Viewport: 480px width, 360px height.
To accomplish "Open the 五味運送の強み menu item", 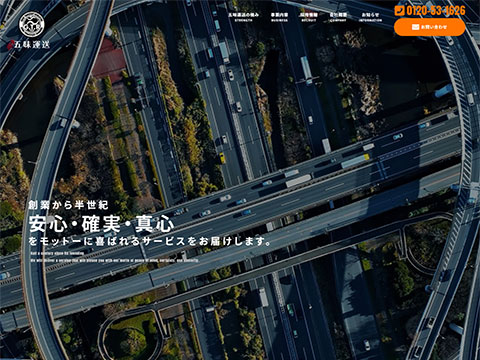I will click(x=243, y=17).
